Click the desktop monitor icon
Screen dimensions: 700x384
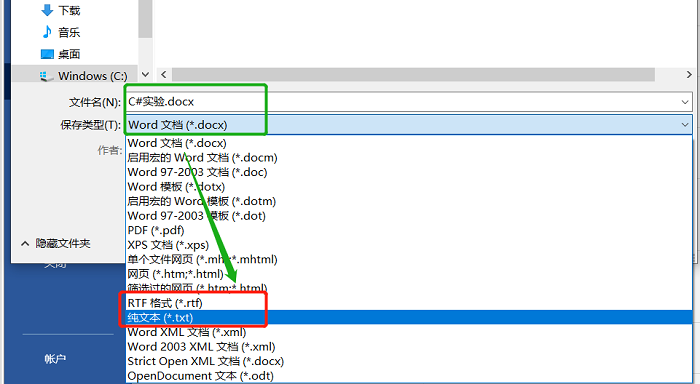pos(47,54)
